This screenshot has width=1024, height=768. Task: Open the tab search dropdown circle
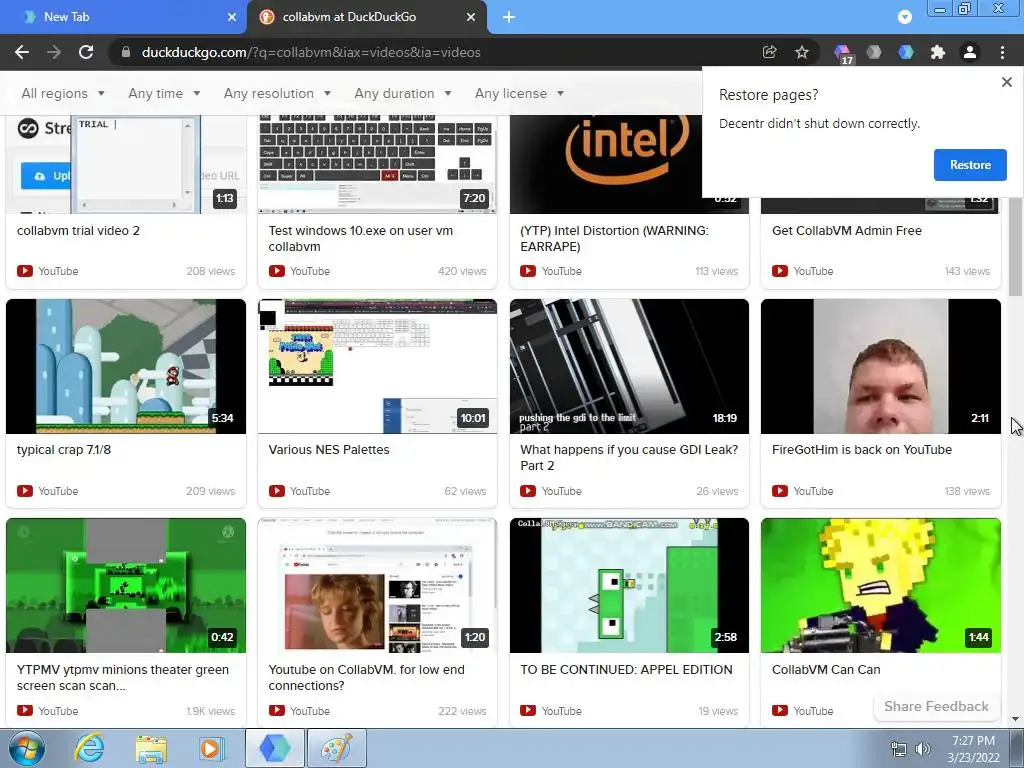(x=904, y=17)
